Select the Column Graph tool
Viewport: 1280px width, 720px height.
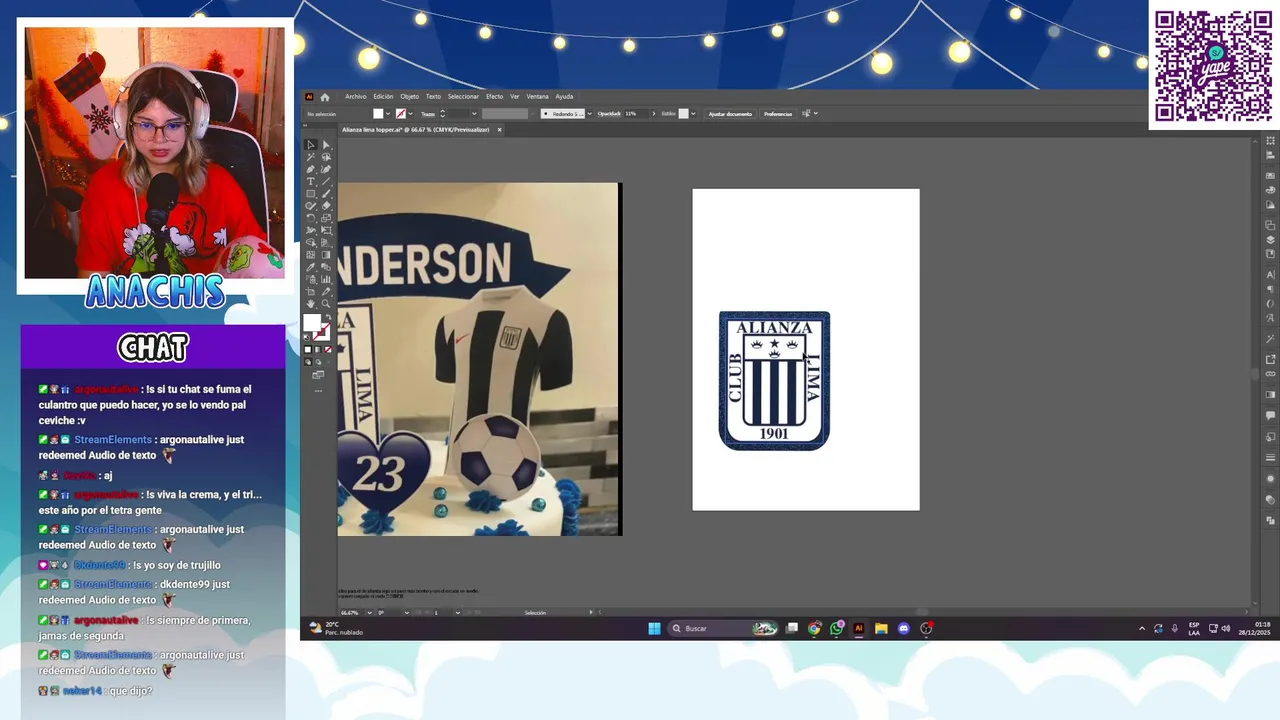click(x=326, y=279)
